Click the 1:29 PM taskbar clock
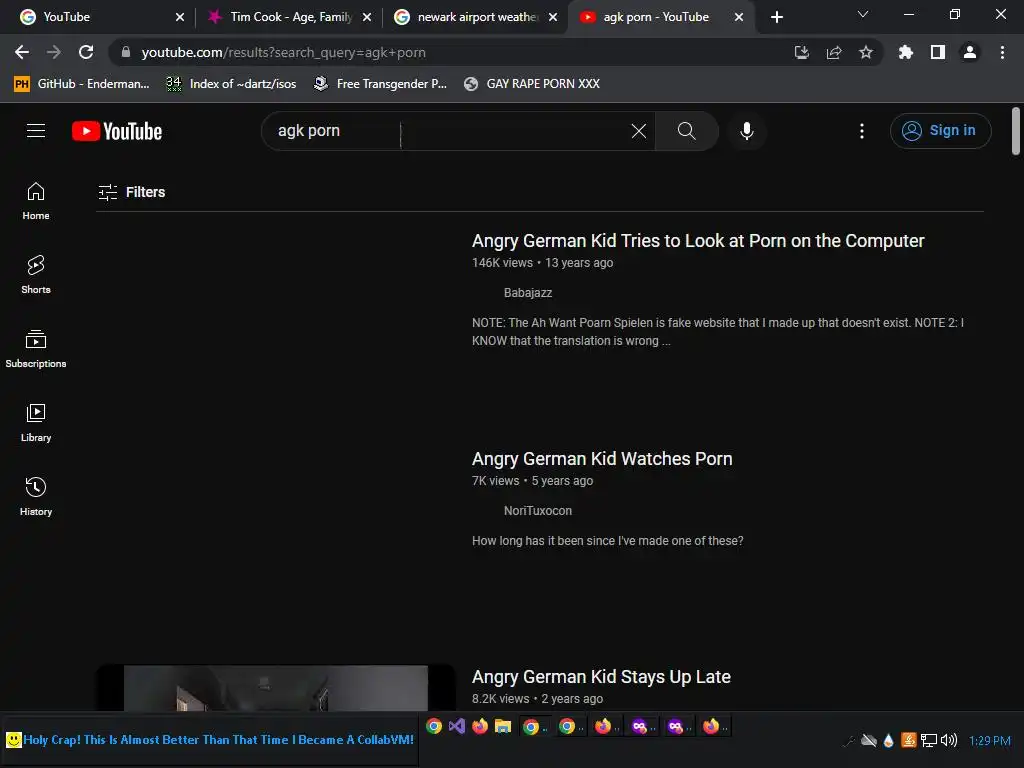Image resolution: width=1024 pixels, height=768 pixels. (989, 741)
